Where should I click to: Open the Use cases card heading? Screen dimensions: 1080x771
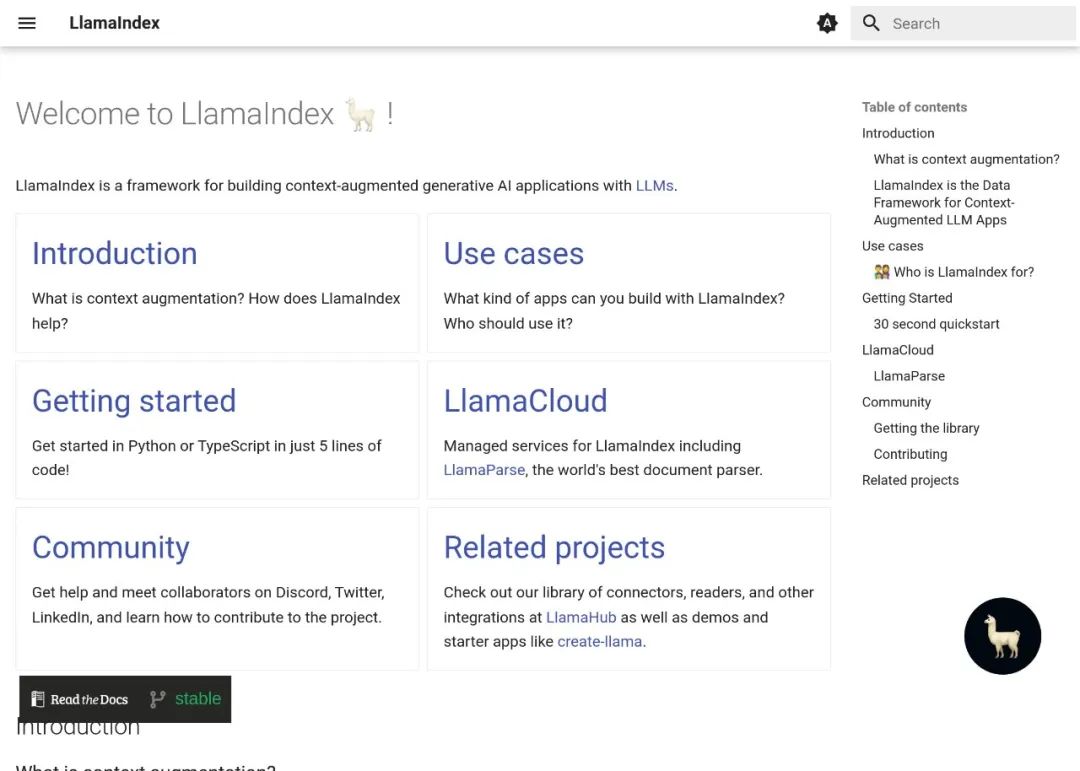point(513,254)
